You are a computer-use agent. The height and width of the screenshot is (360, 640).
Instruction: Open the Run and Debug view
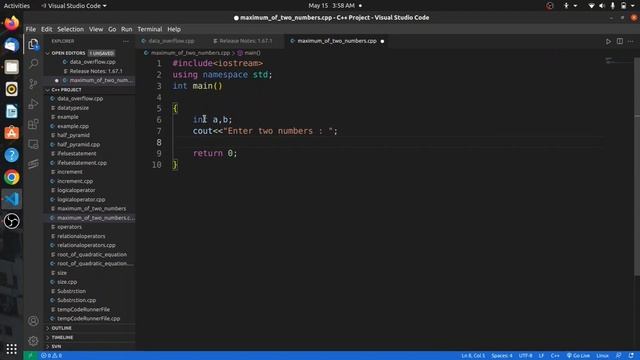coord(33,104)
